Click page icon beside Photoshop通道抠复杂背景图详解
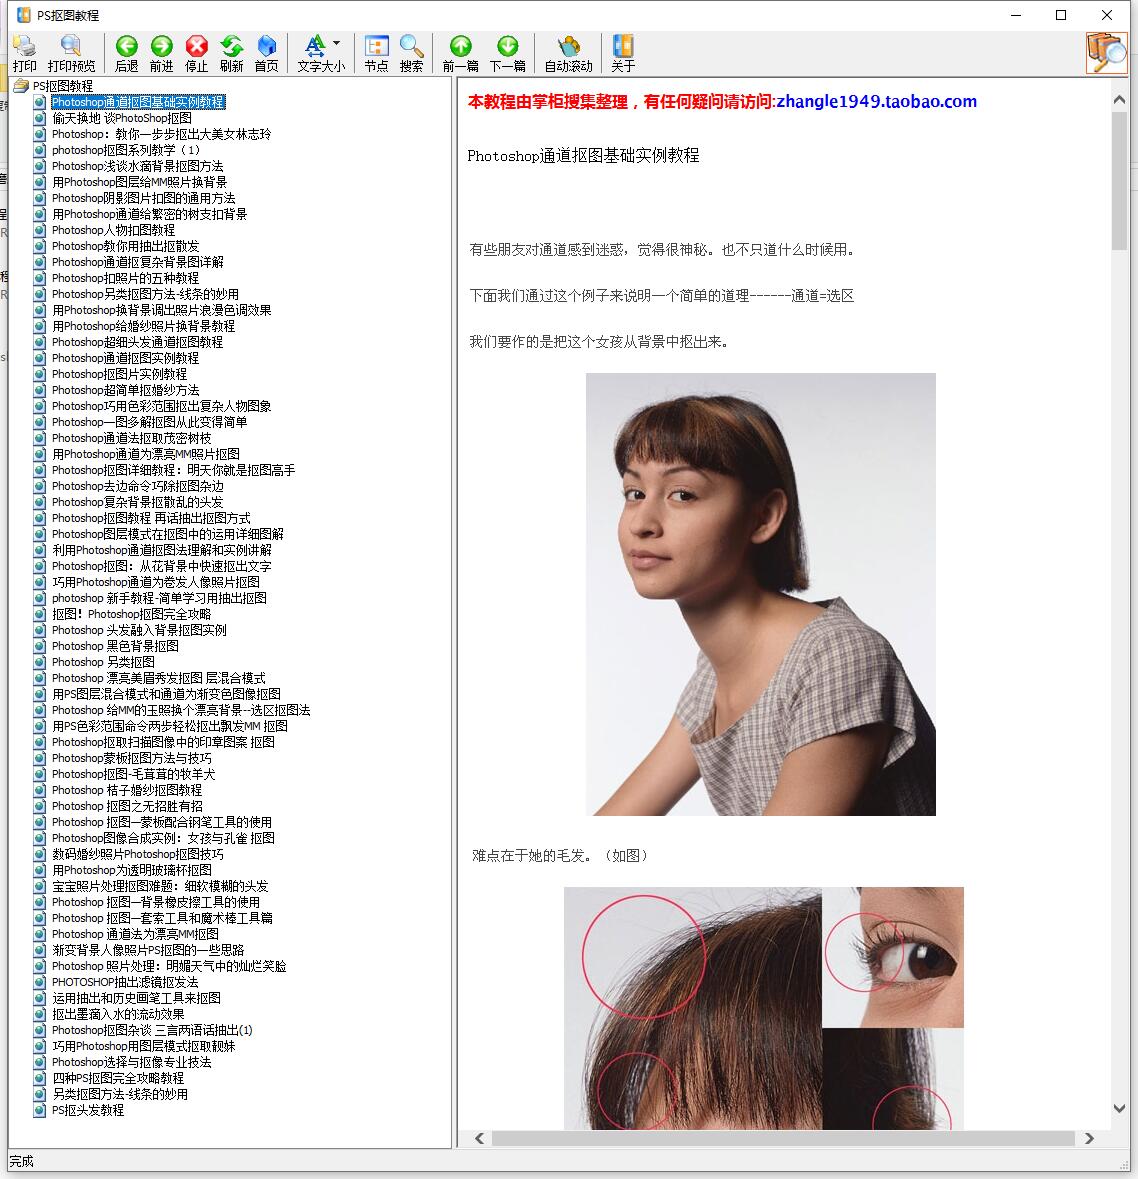This screenshot has width=1138, height=1179. [x=40, y=262]
